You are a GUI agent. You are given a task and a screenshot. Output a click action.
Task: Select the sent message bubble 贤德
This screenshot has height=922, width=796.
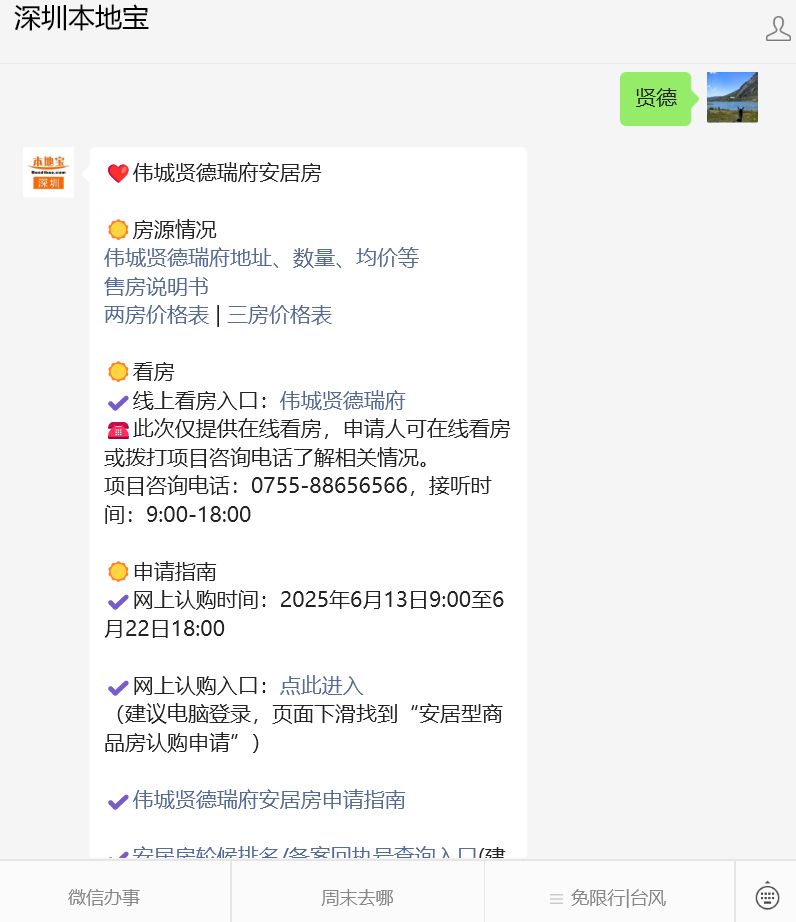[655, 98]
